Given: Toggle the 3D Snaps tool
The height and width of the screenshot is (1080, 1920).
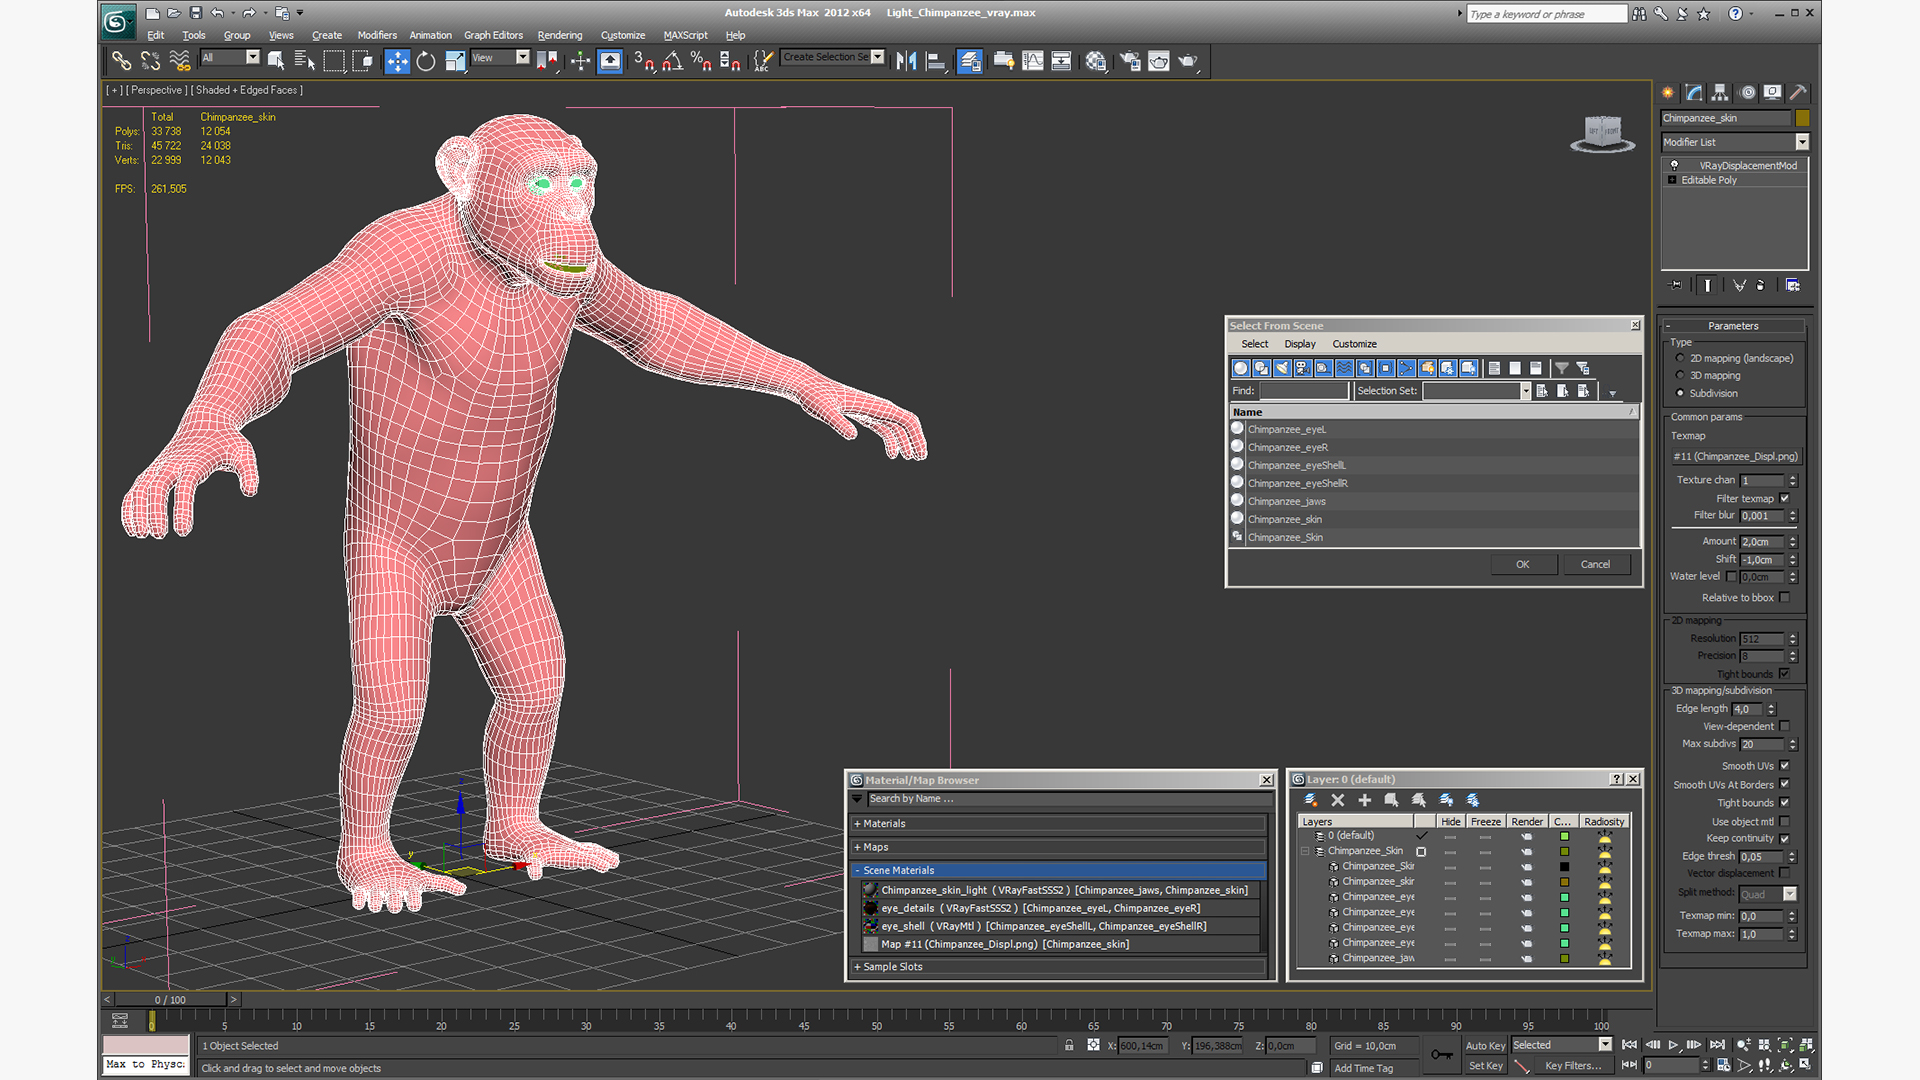Looking at the screenshot, I should click(644, 61).
